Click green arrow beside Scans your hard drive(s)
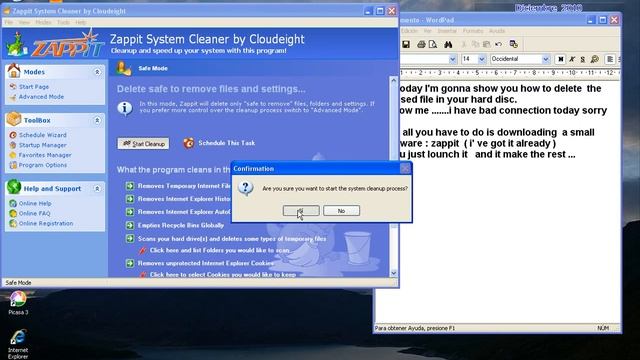 pyautogui.click(x=130, y=238)
